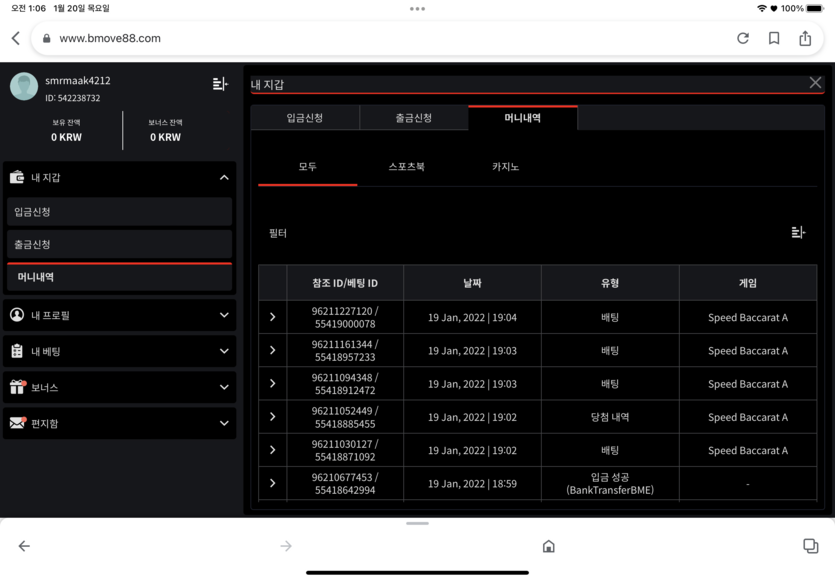835x580 pixels.
Task: Expand row with ID 96211094348
Action: point(273,383)
